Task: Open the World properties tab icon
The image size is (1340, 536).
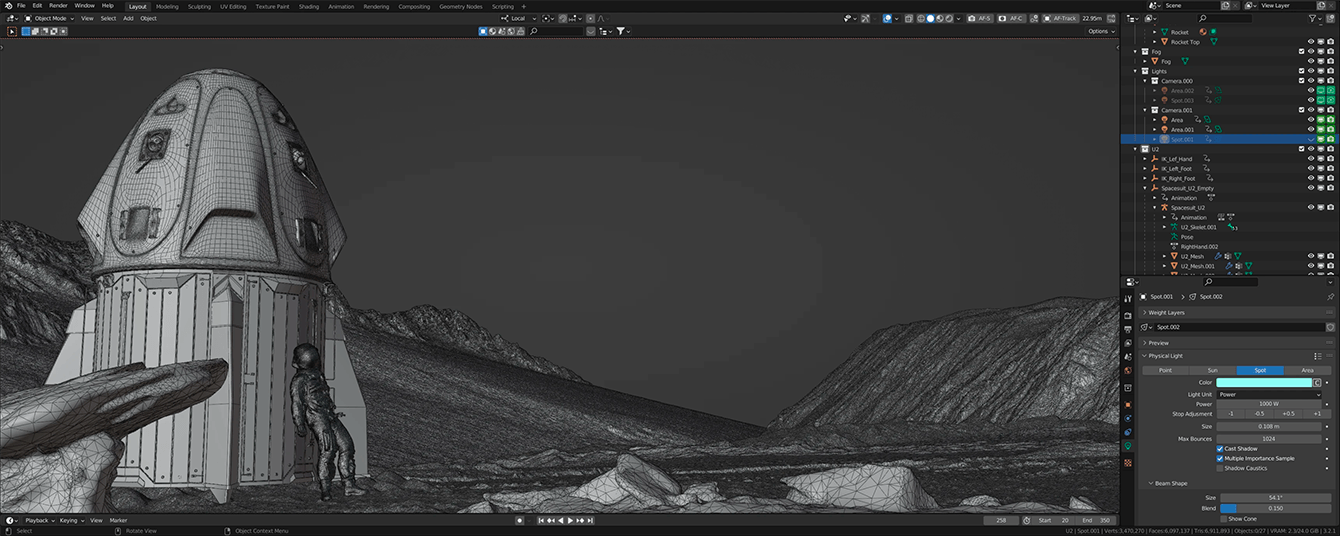Action: [x=1128, y=372]
